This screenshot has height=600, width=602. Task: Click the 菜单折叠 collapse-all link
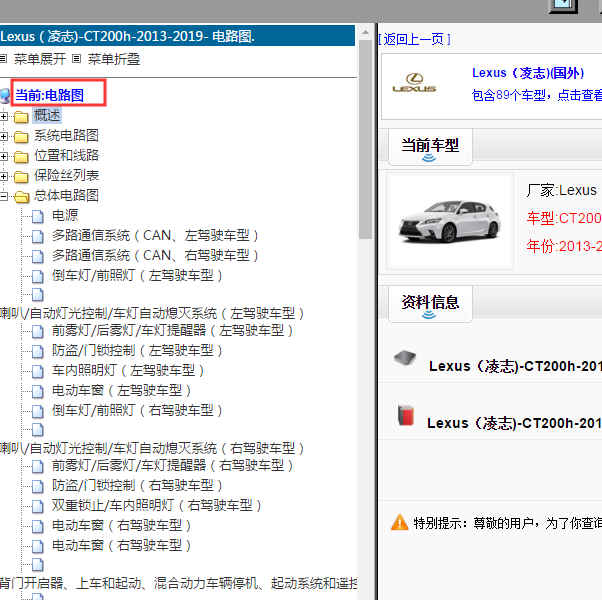point(114,59)
